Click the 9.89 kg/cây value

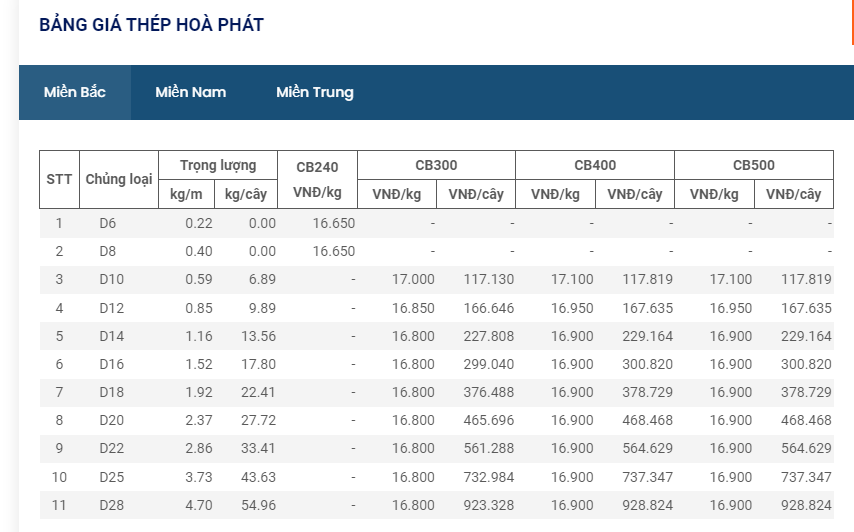(262, 308)
